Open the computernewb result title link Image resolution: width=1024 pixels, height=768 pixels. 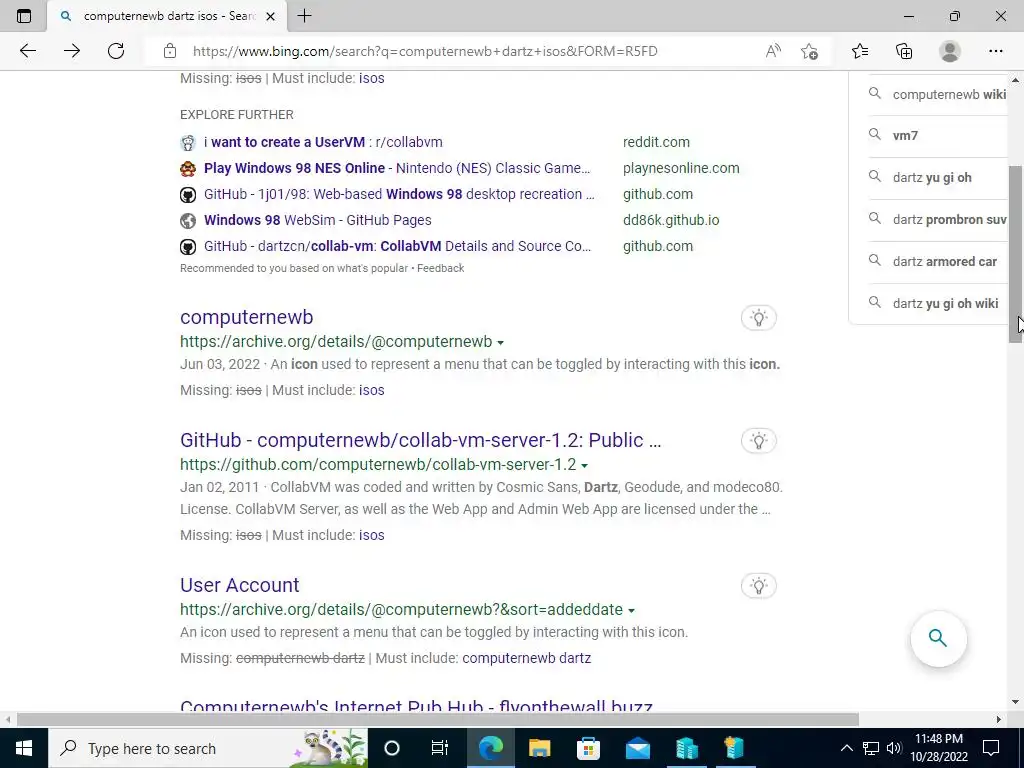pos(246,317)
